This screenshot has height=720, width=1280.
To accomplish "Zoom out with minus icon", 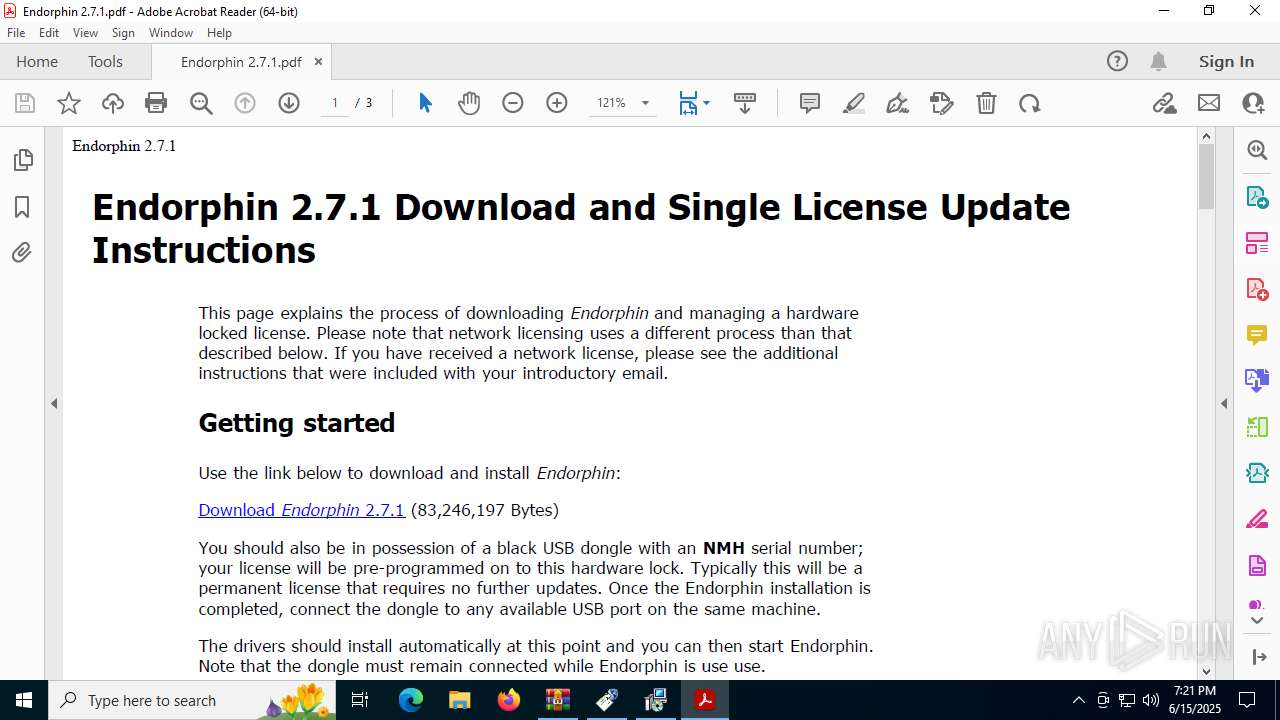I will (513, 103).
